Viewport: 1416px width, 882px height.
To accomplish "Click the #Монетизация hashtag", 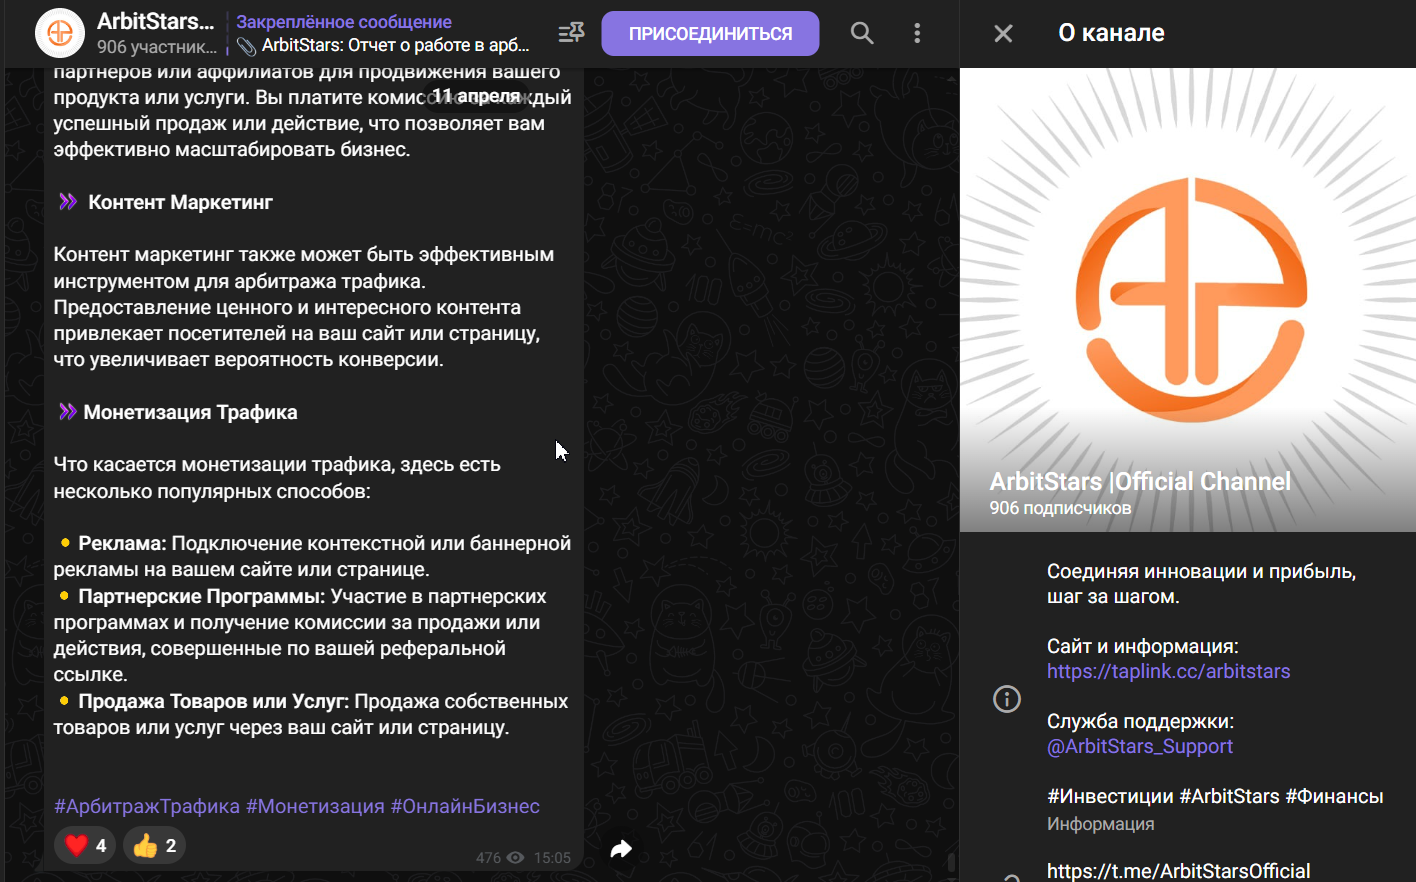I will 315,806.
